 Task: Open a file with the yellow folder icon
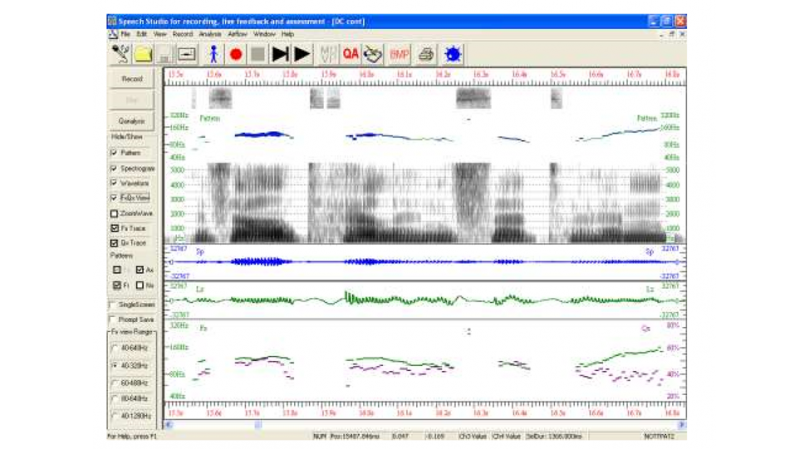[x=144, y=54]
